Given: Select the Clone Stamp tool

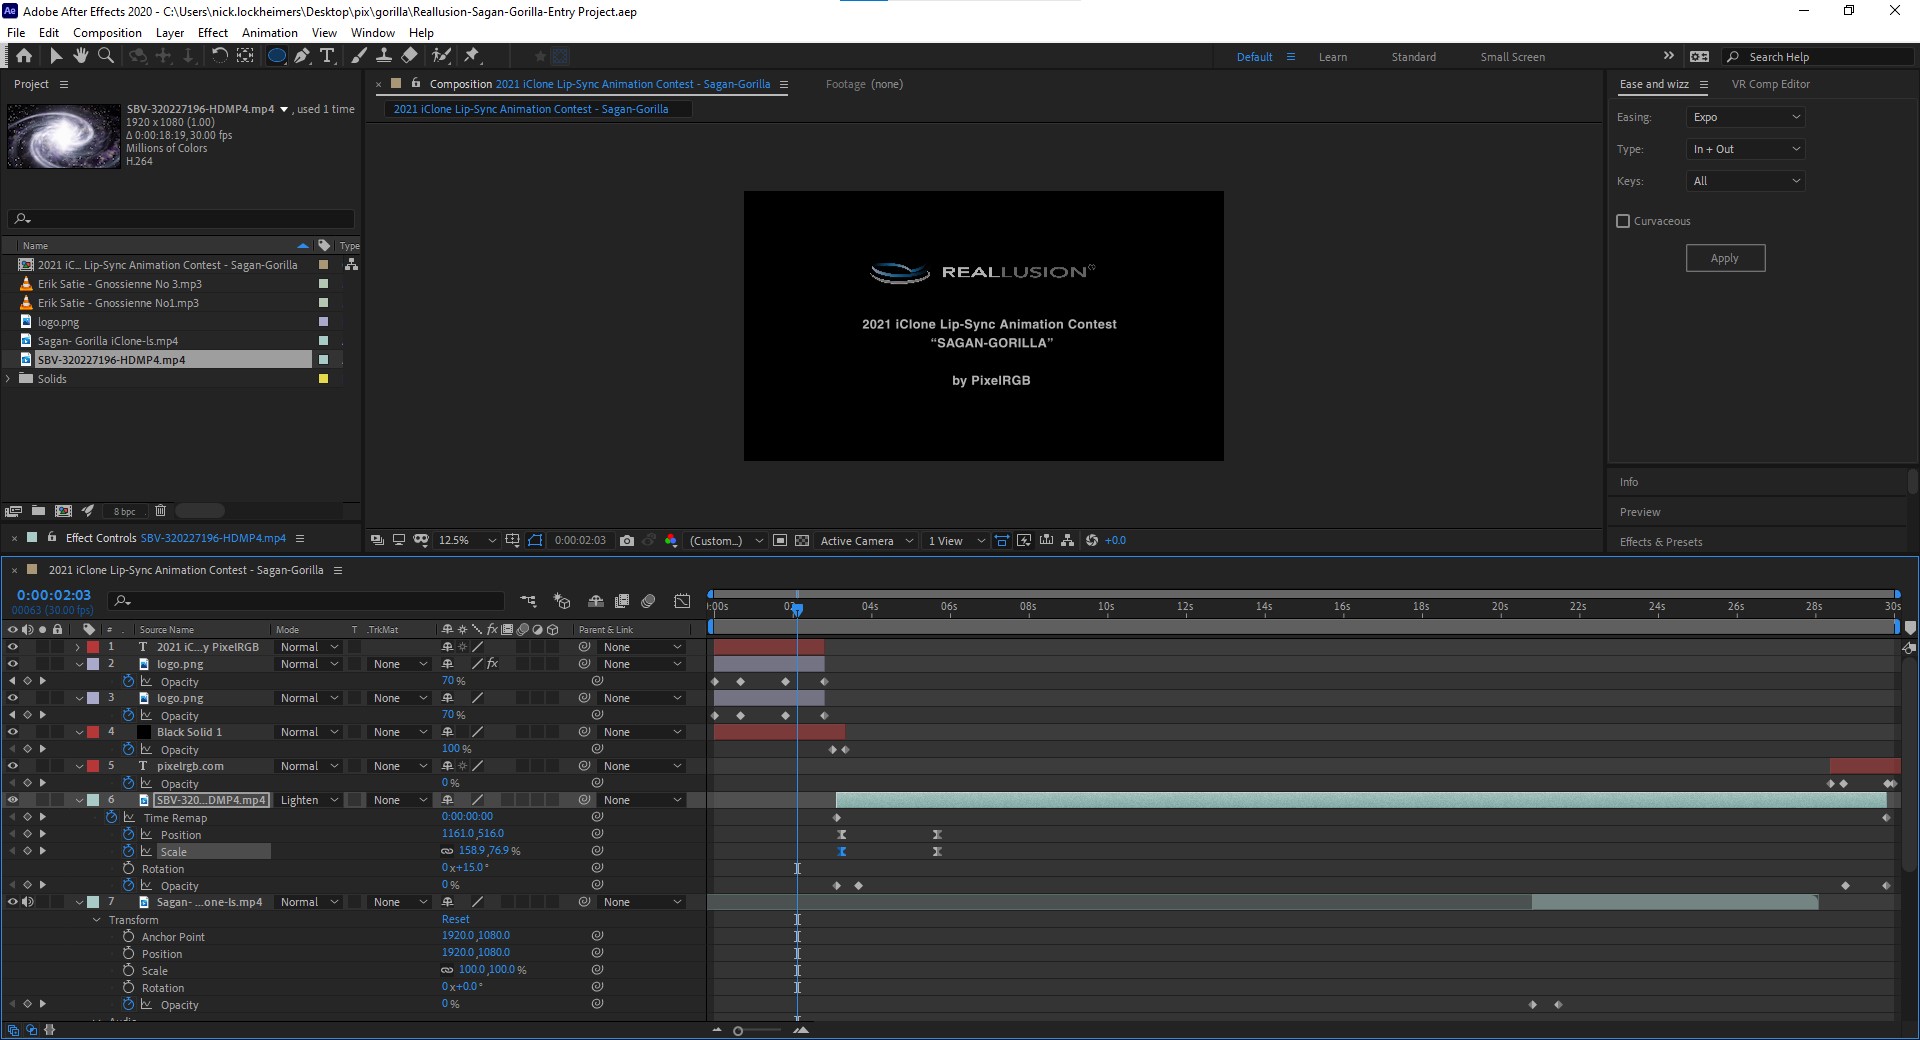Looking at the screenshot, I should (x=383, y=56).
